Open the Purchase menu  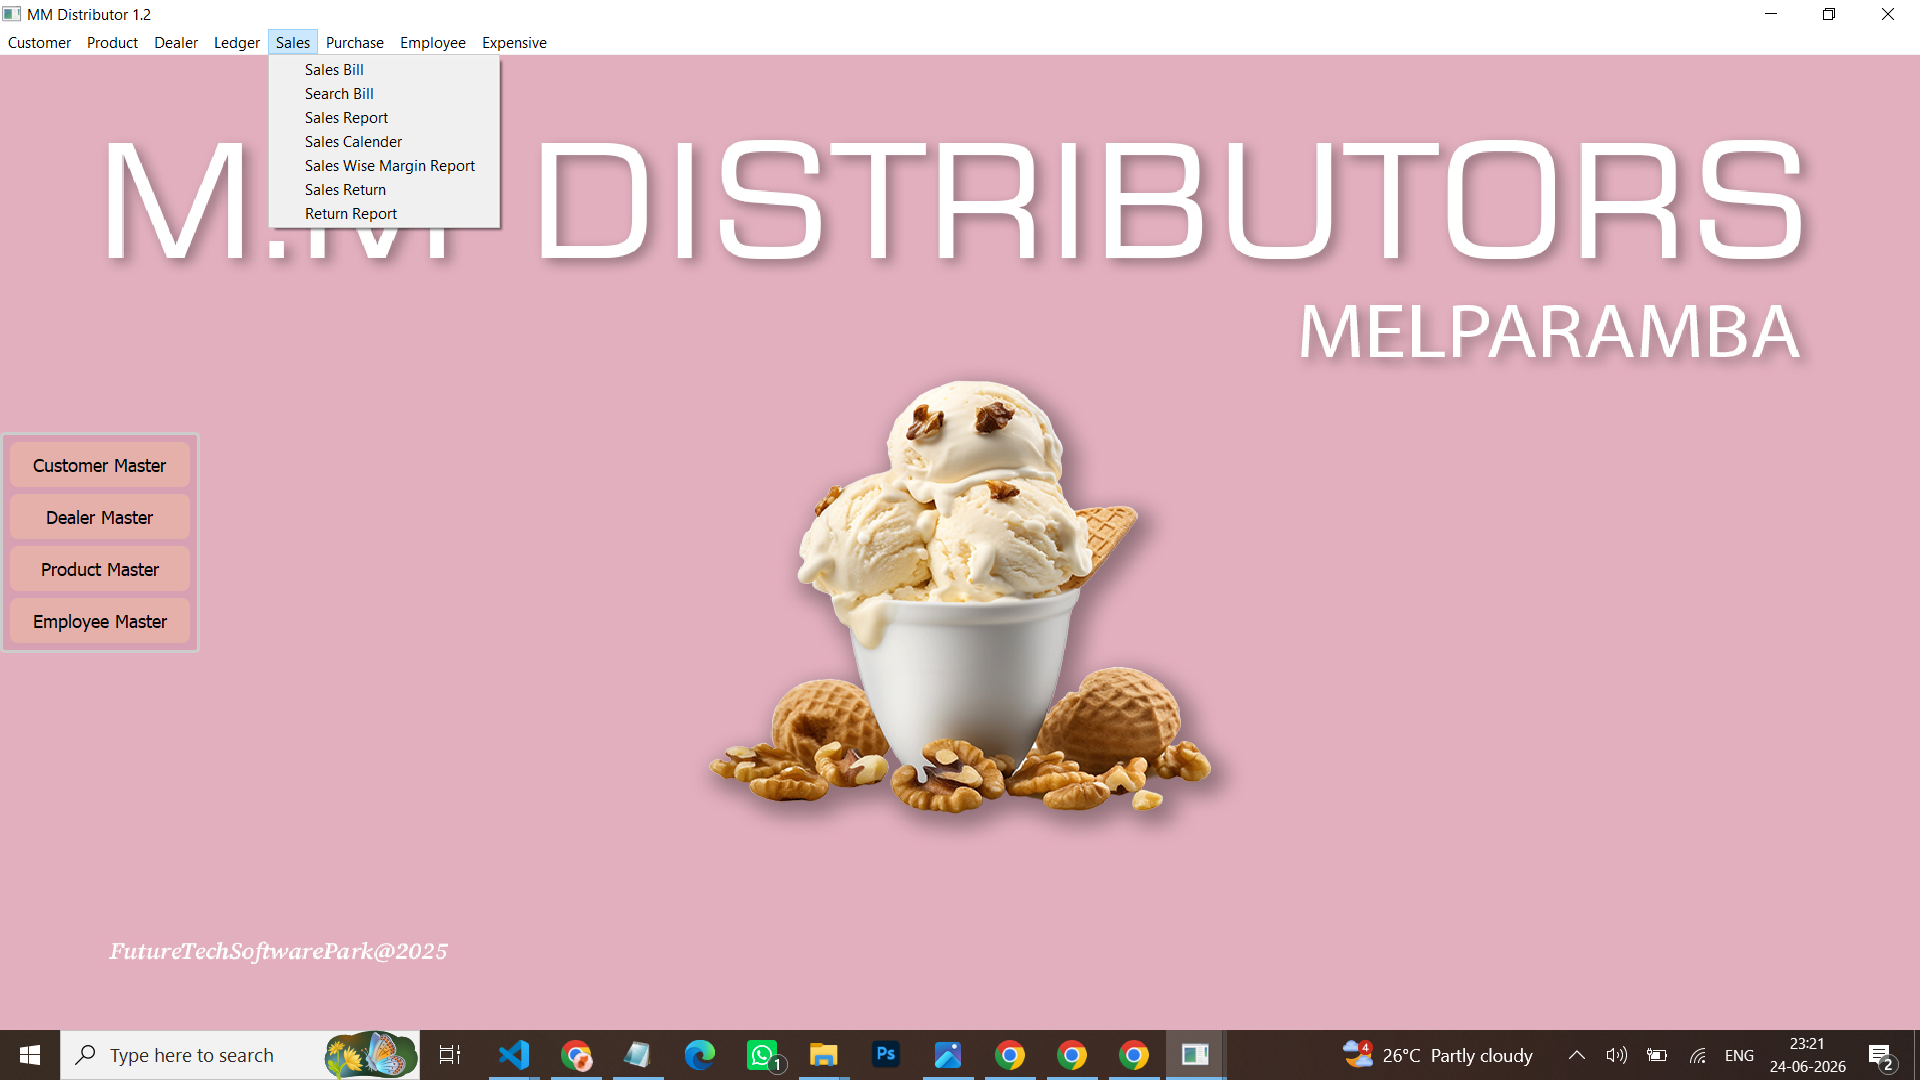click(x=355, y=43)
